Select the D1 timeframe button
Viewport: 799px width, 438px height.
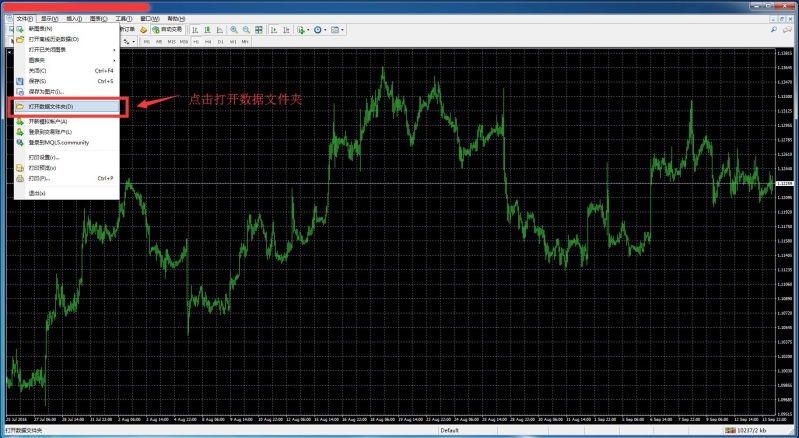tap(220, 42)
